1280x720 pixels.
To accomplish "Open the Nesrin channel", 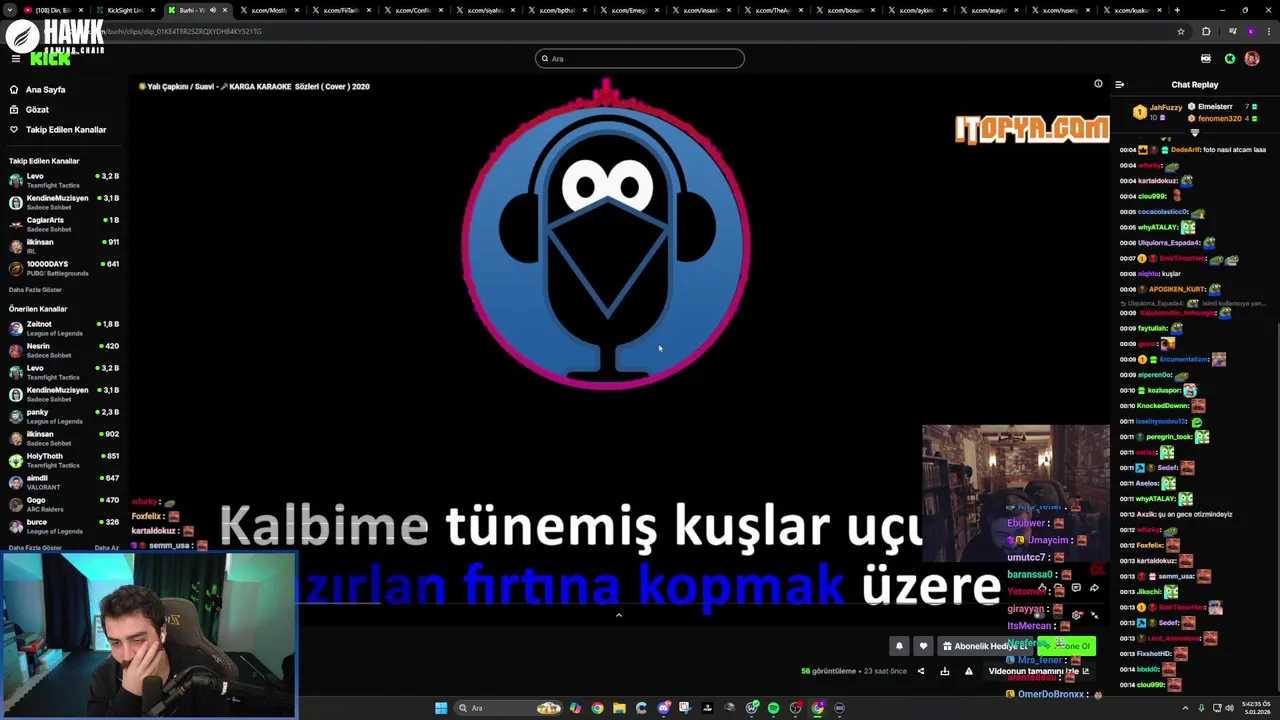I will click(x=63, y=350).
